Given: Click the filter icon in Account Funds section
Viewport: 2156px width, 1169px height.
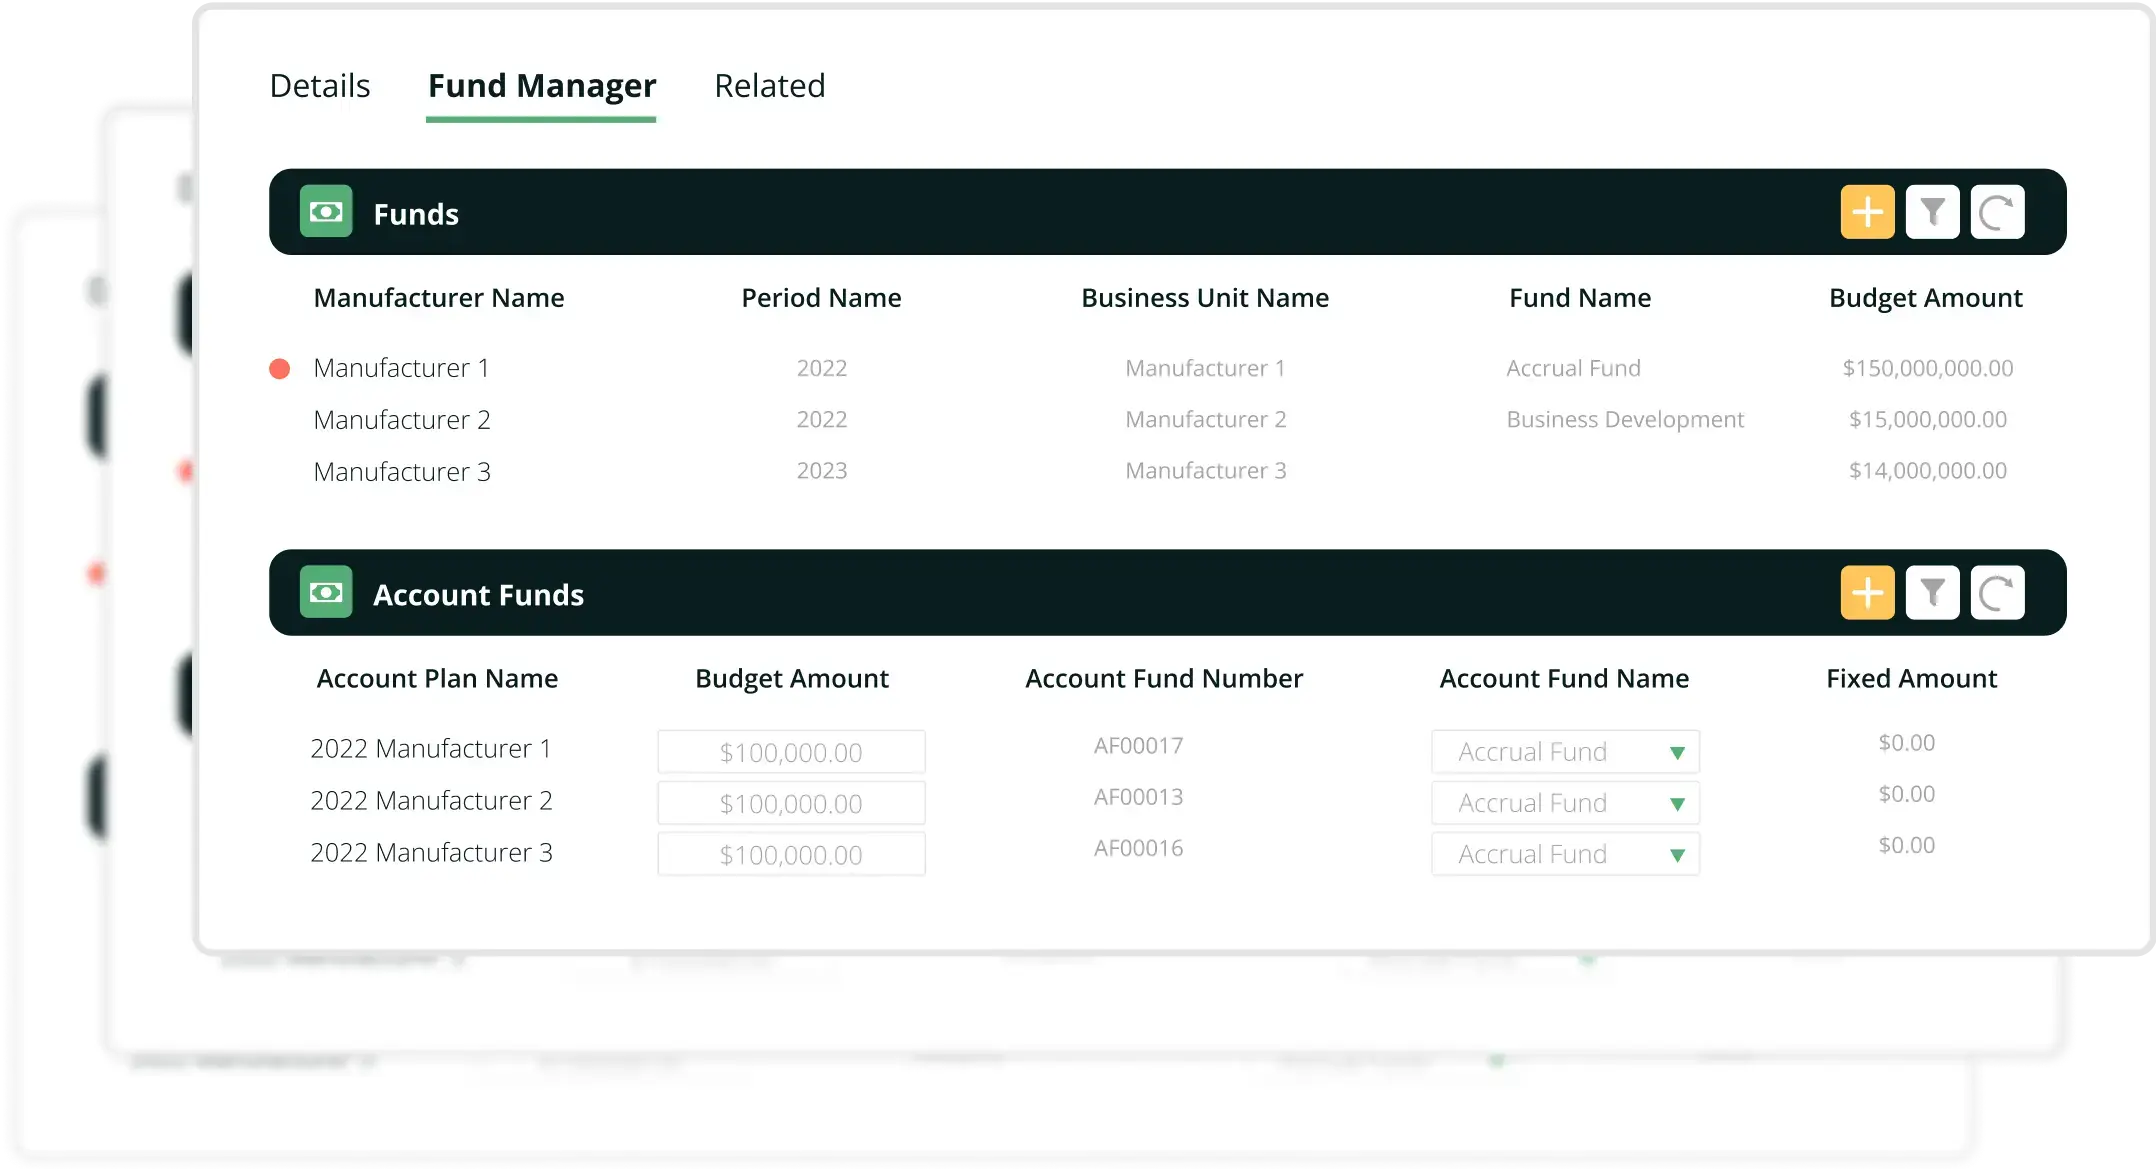Looking at the screenshot, I should (1933, 592).
